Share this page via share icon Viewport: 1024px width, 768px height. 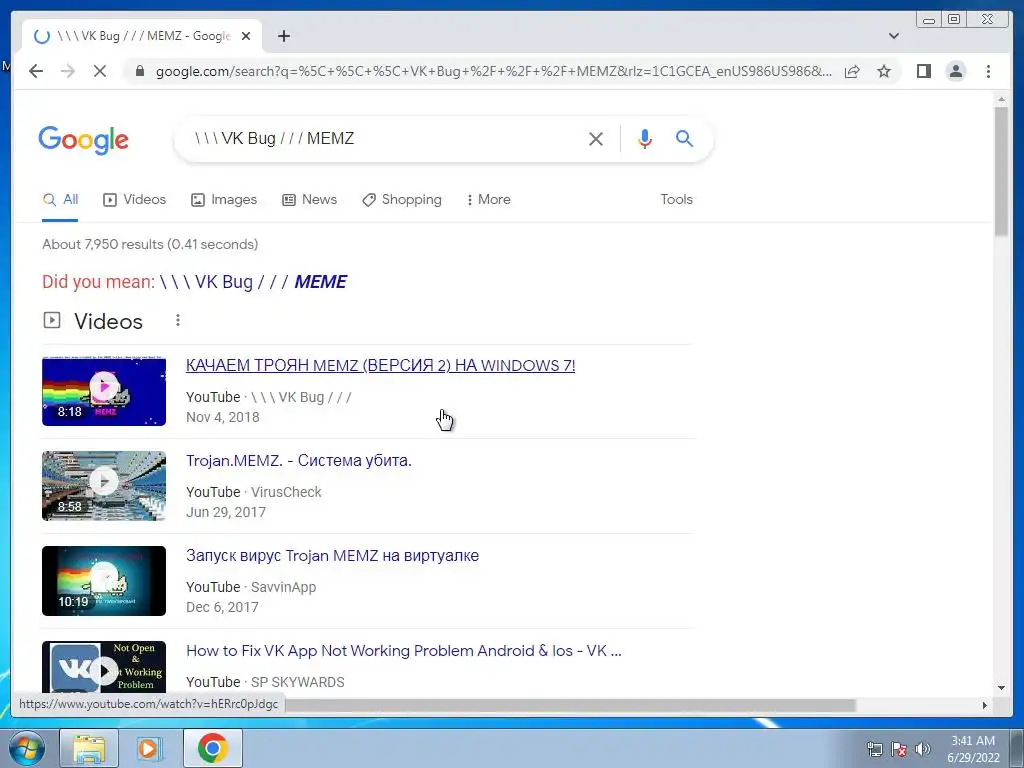852,71
